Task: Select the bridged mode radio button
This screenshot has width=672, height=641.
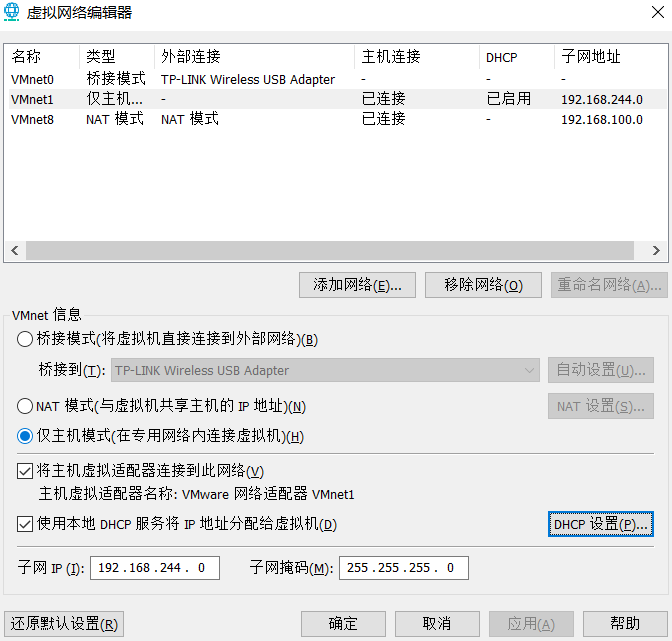Action: (x=25, y=339)
